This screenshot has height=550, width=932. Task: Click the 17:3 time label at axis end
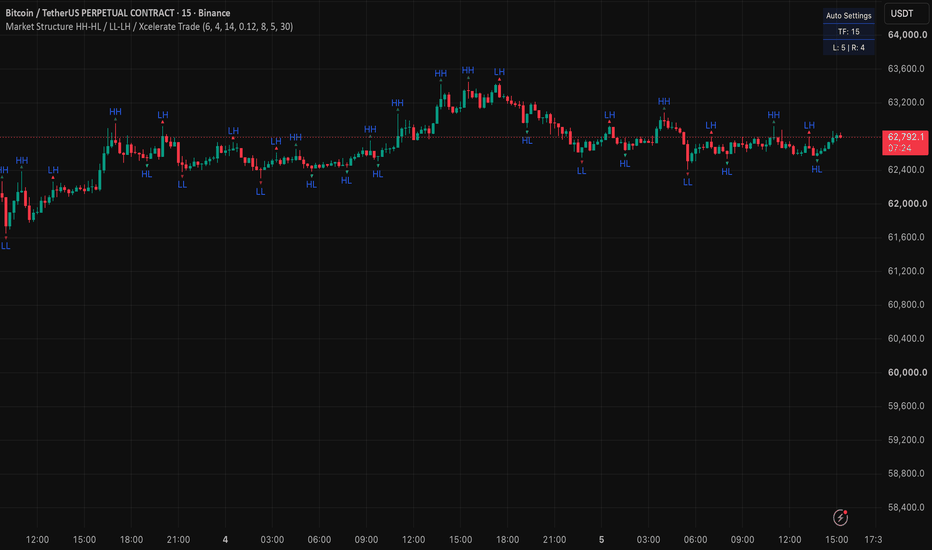click(873, 540)
